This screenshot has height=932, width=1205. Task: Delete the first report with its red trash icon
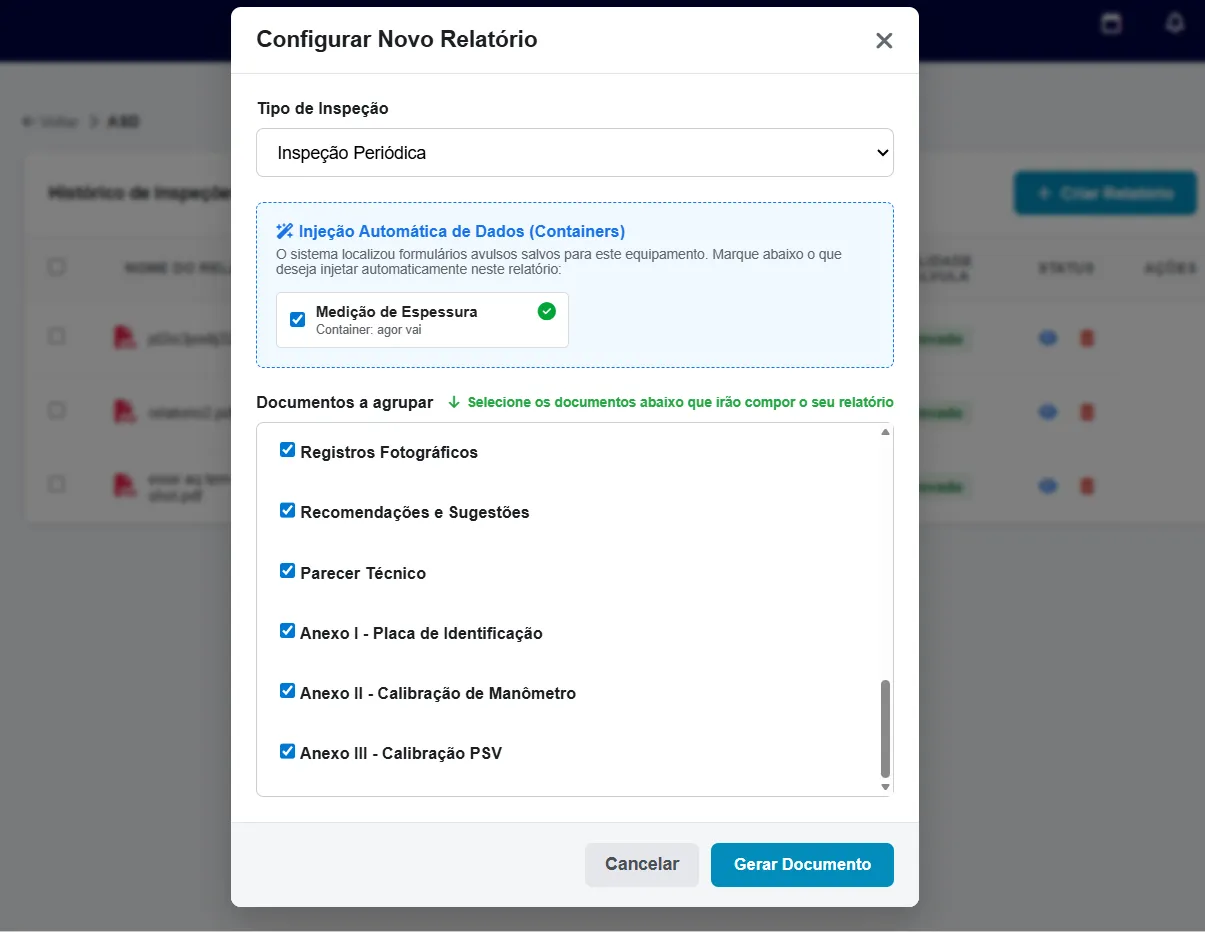[1086, 338]
